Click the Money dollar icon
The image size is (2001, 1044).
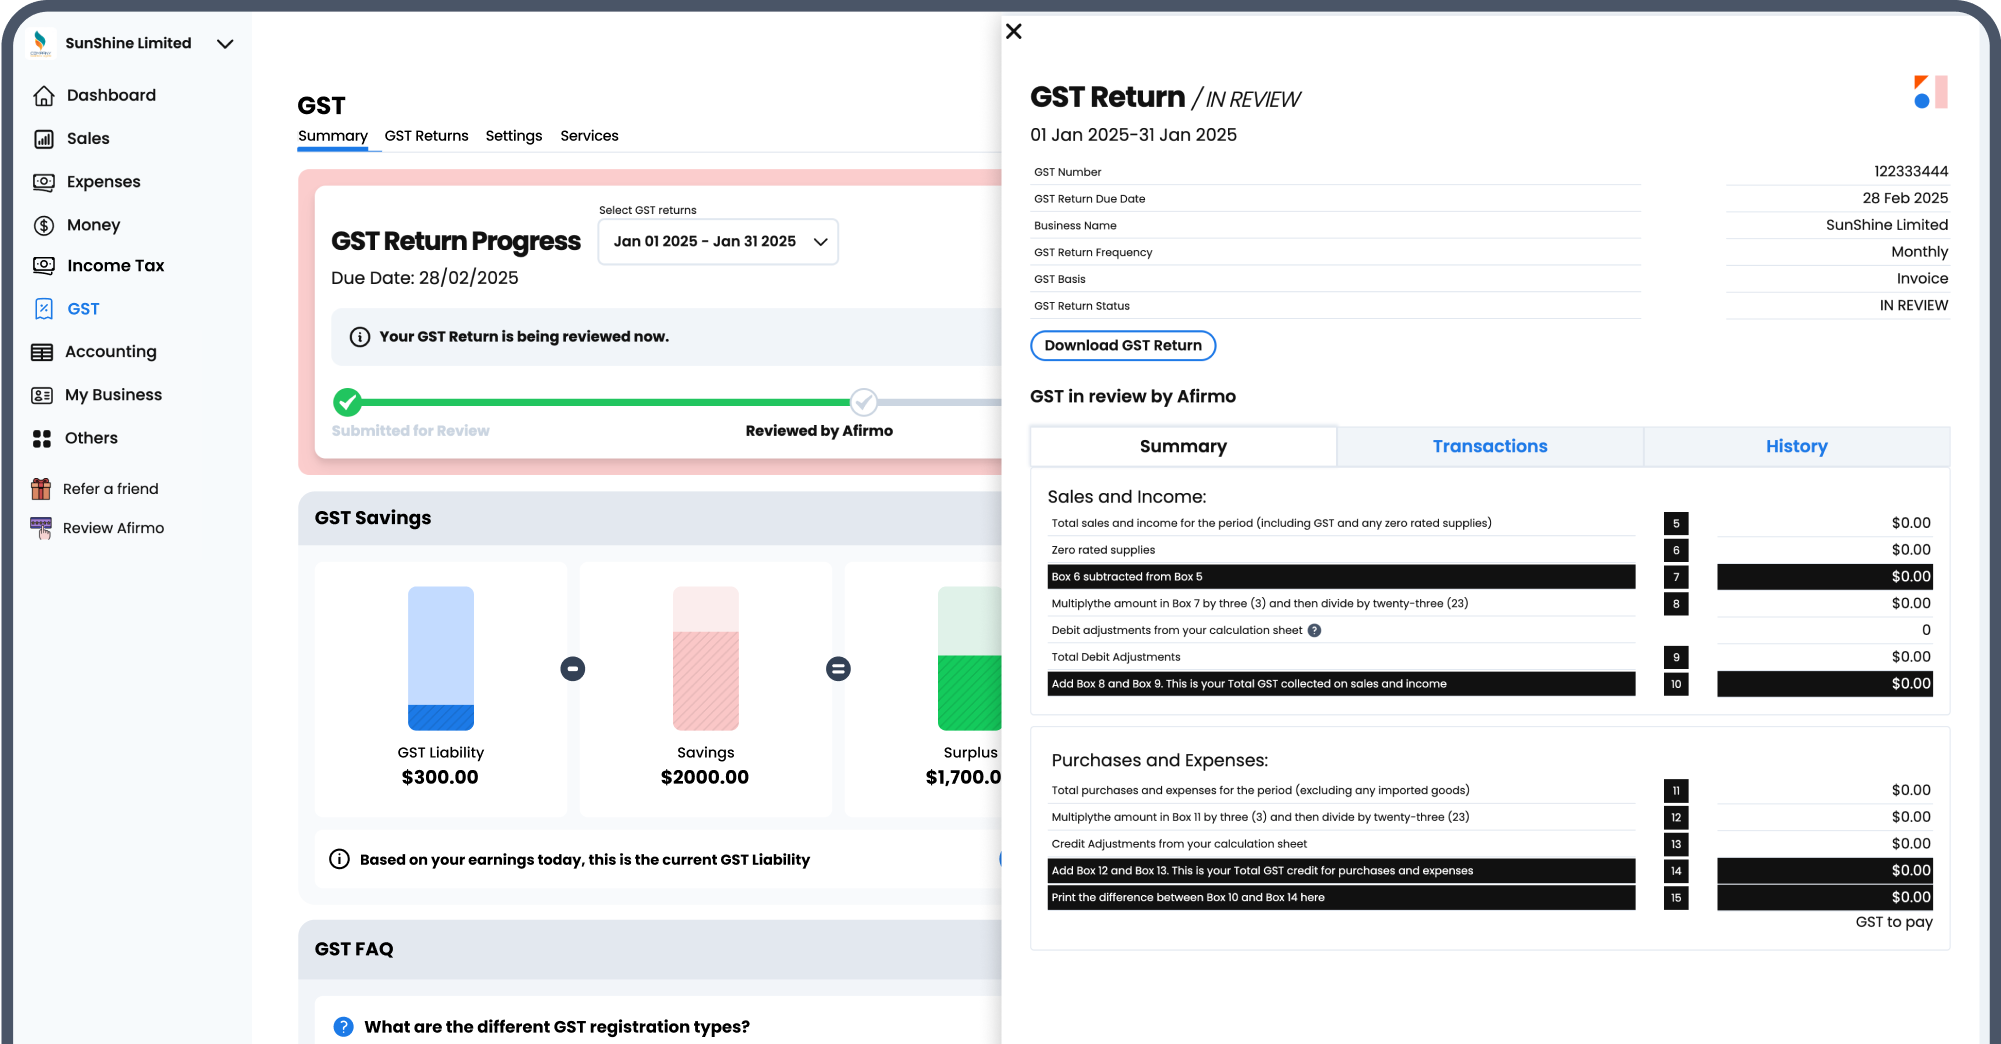tap(43, 225)
